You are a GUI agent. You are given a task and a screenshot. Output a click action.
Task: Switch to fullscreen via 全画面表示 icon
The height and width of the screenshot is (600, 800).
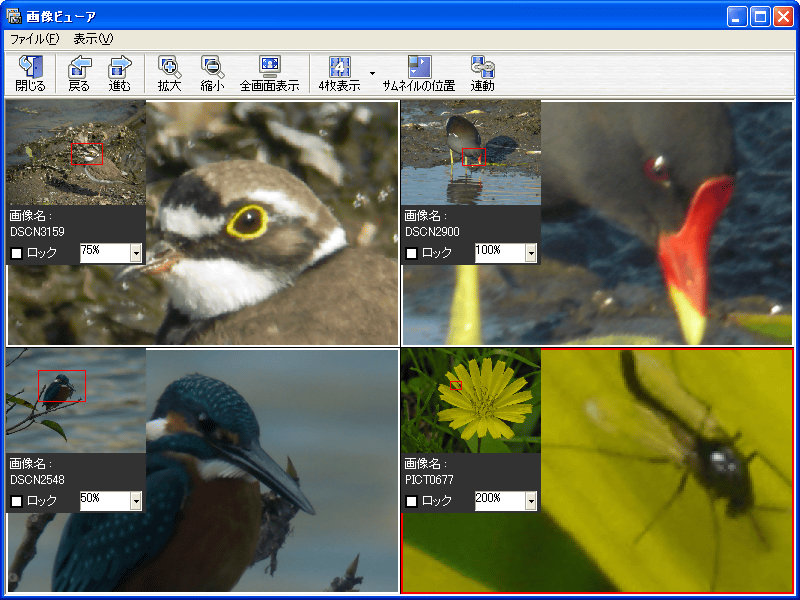coord(269,66)
